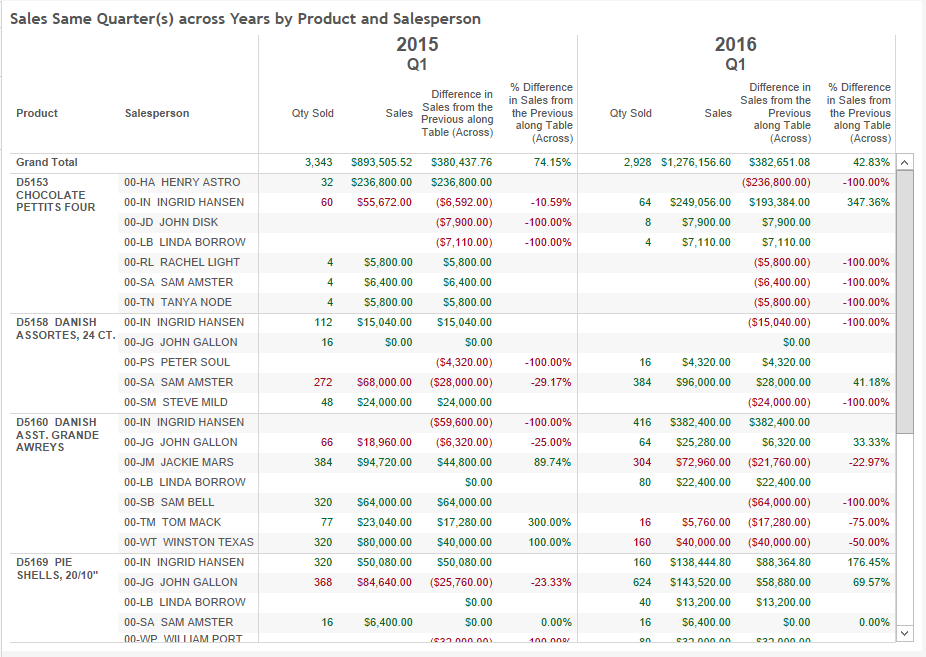Click Grand Total sales $1,276,156.60
926x657 pixels.
pyautogui.click(x=696, y=162)
